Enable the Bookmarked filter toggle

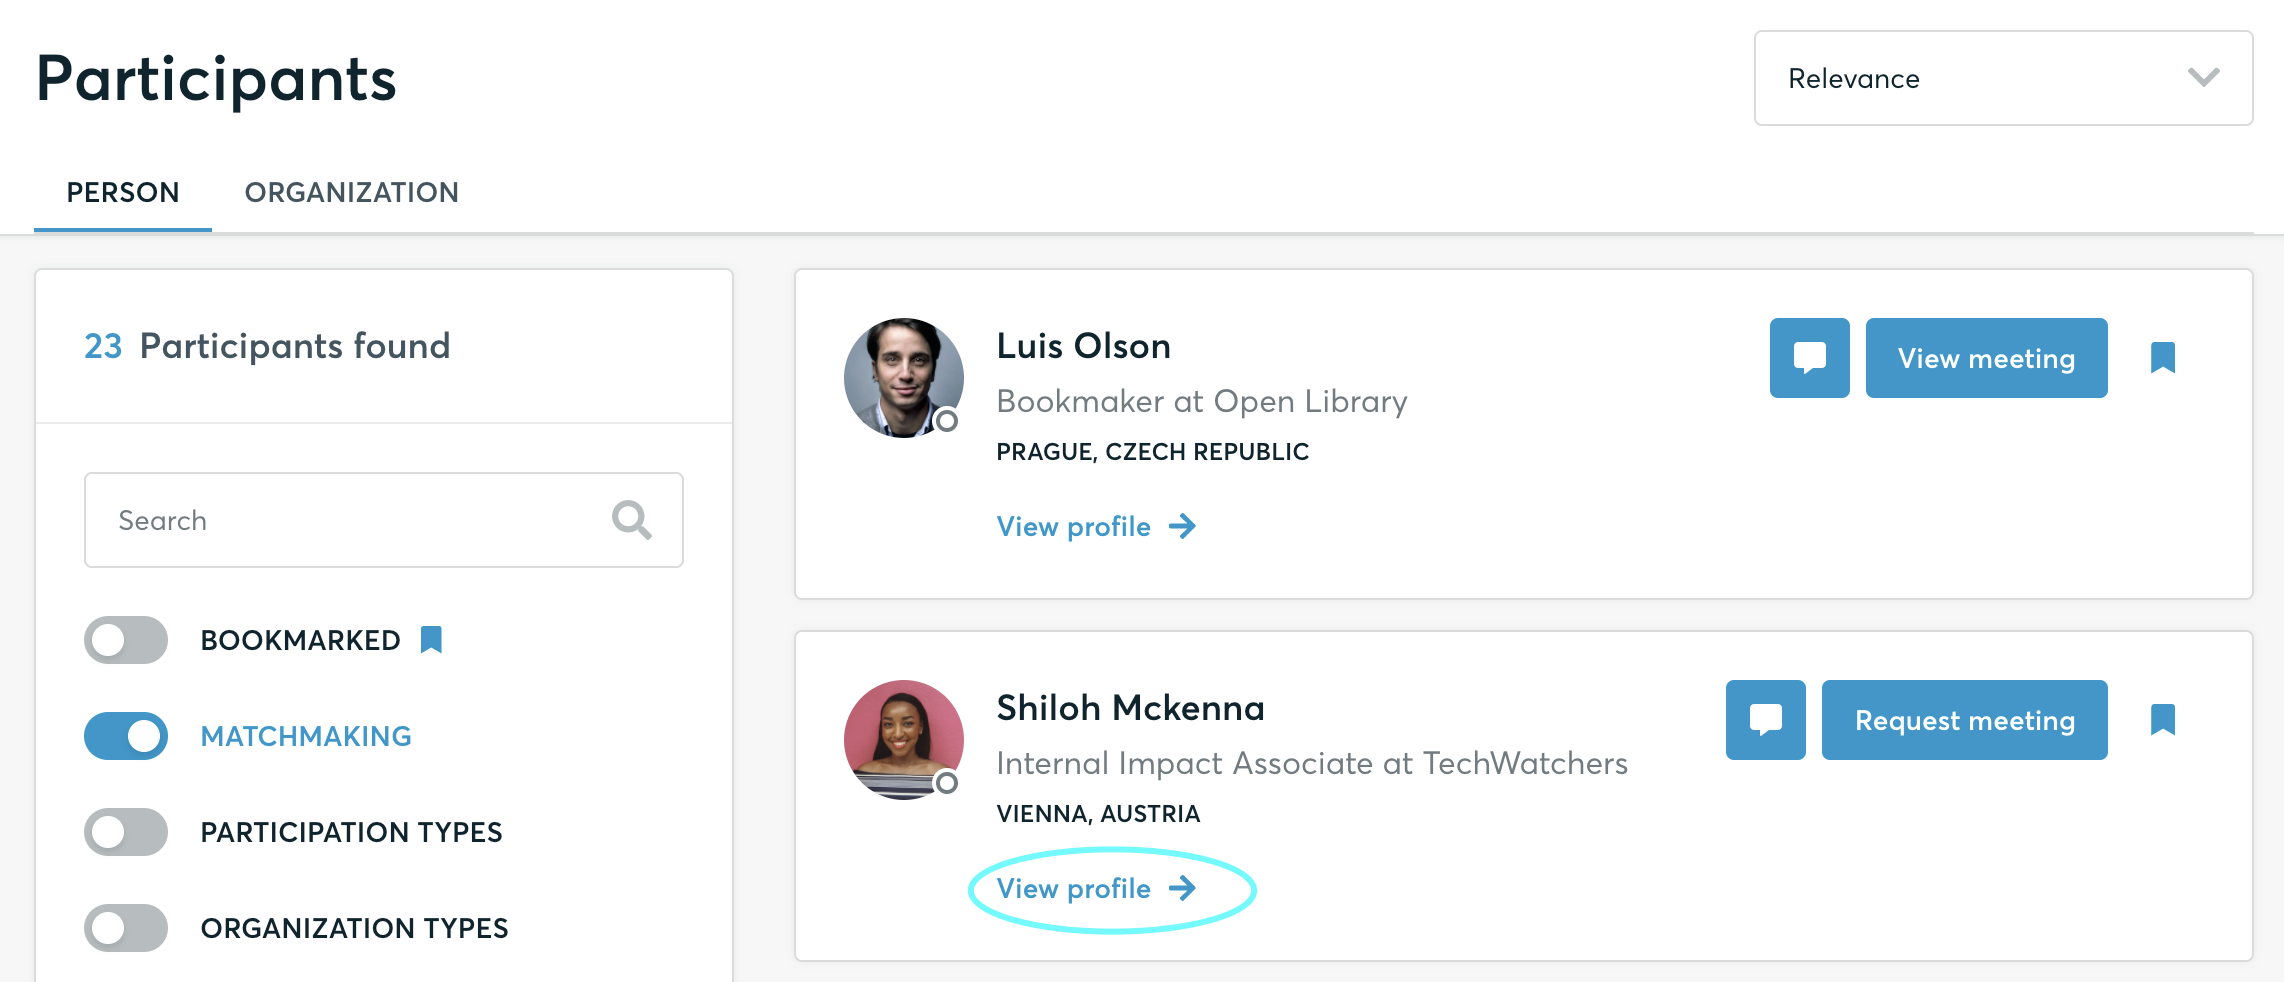point(126,640)
